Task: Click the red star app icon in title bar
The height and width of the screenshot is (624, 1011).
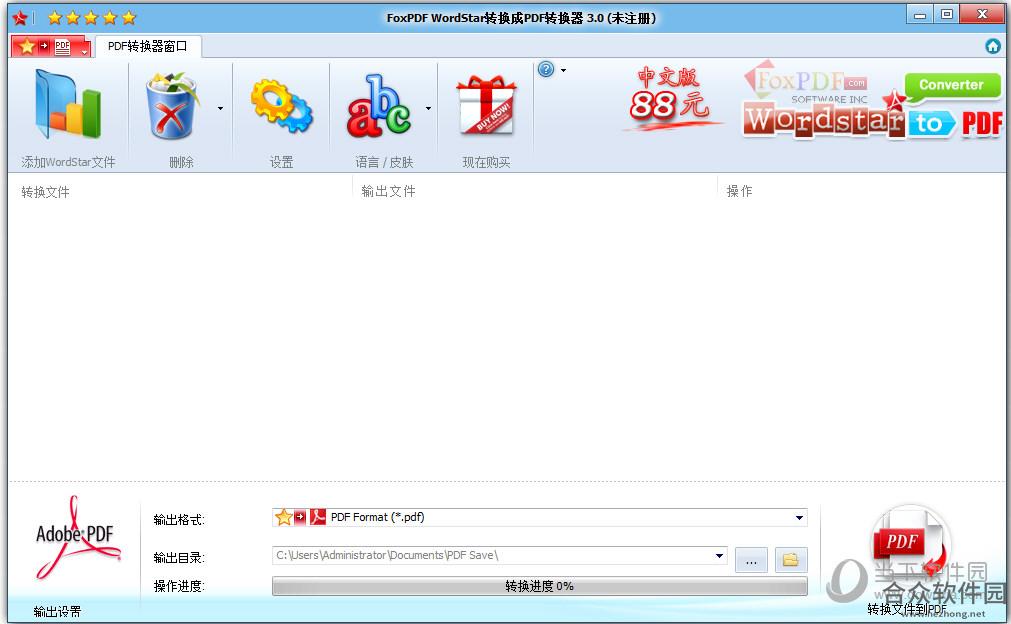Action: (x=20, y=17)
